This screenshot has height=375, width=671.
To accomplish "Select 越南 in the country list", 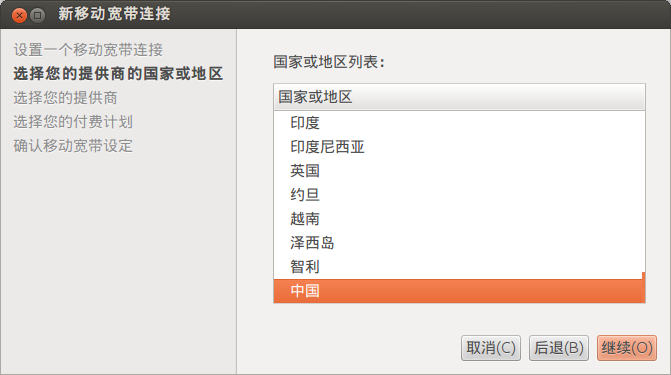I will (x=459, y=219).
